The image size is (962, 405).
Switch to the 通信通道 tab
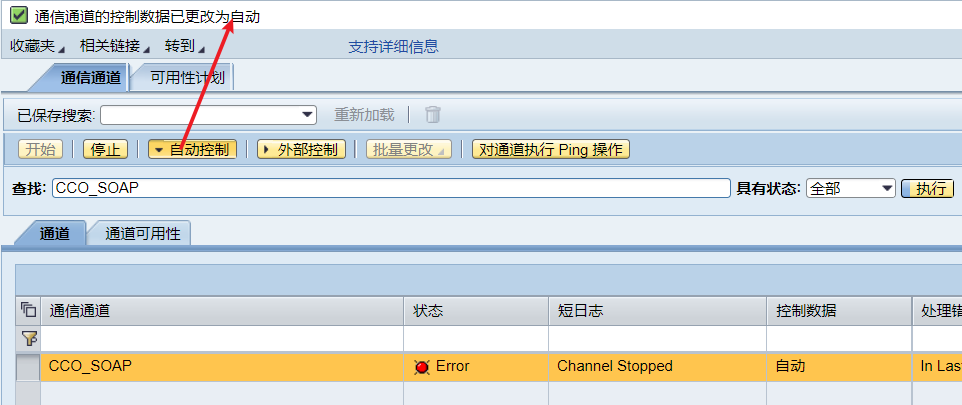coord(92,78)
